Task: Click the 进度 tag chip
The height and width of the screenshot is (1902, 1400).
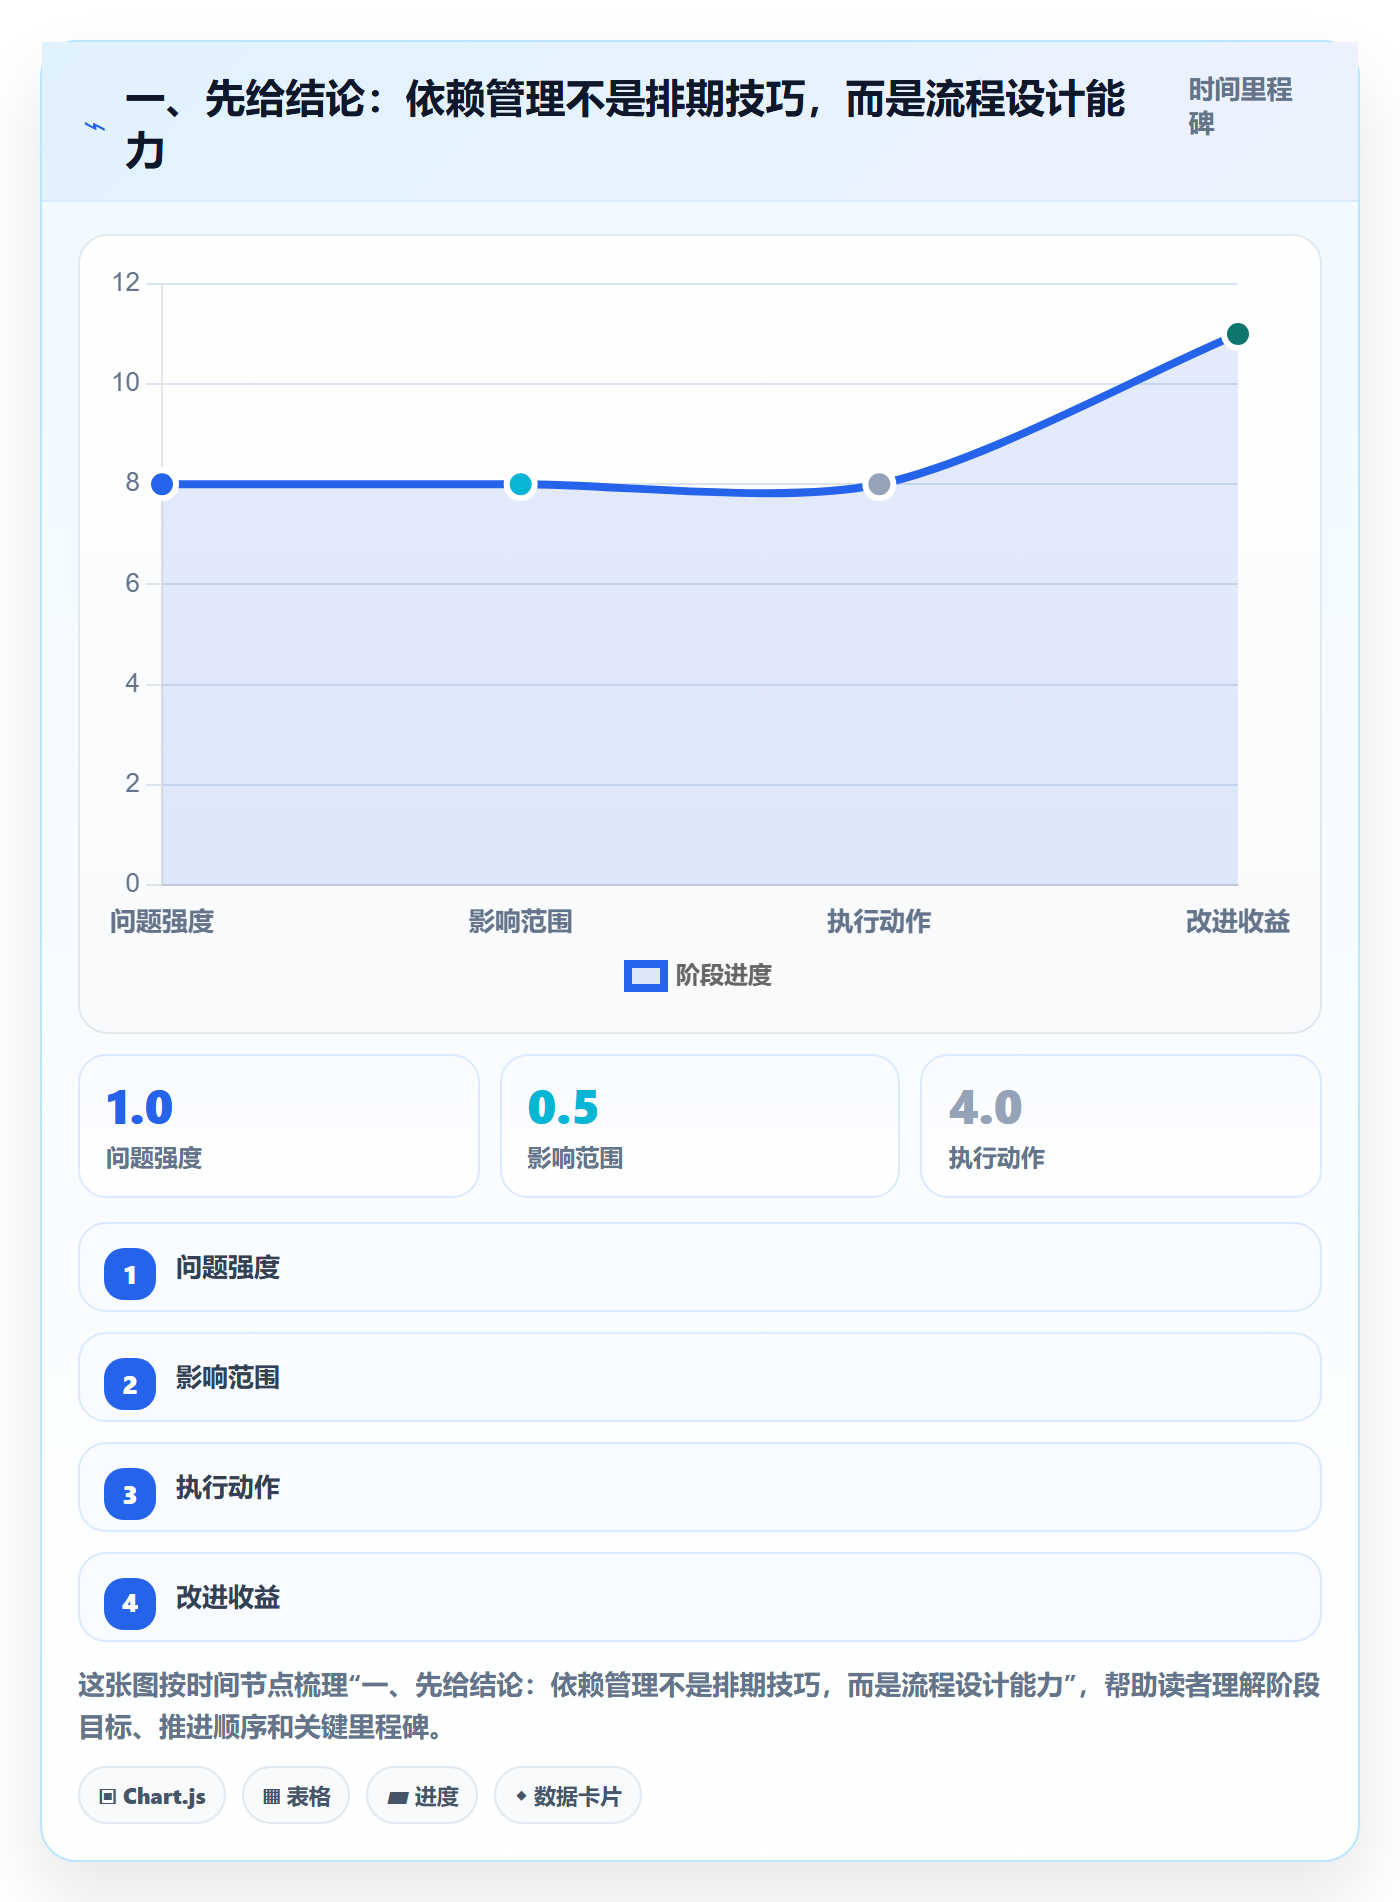Action: 422,1796
